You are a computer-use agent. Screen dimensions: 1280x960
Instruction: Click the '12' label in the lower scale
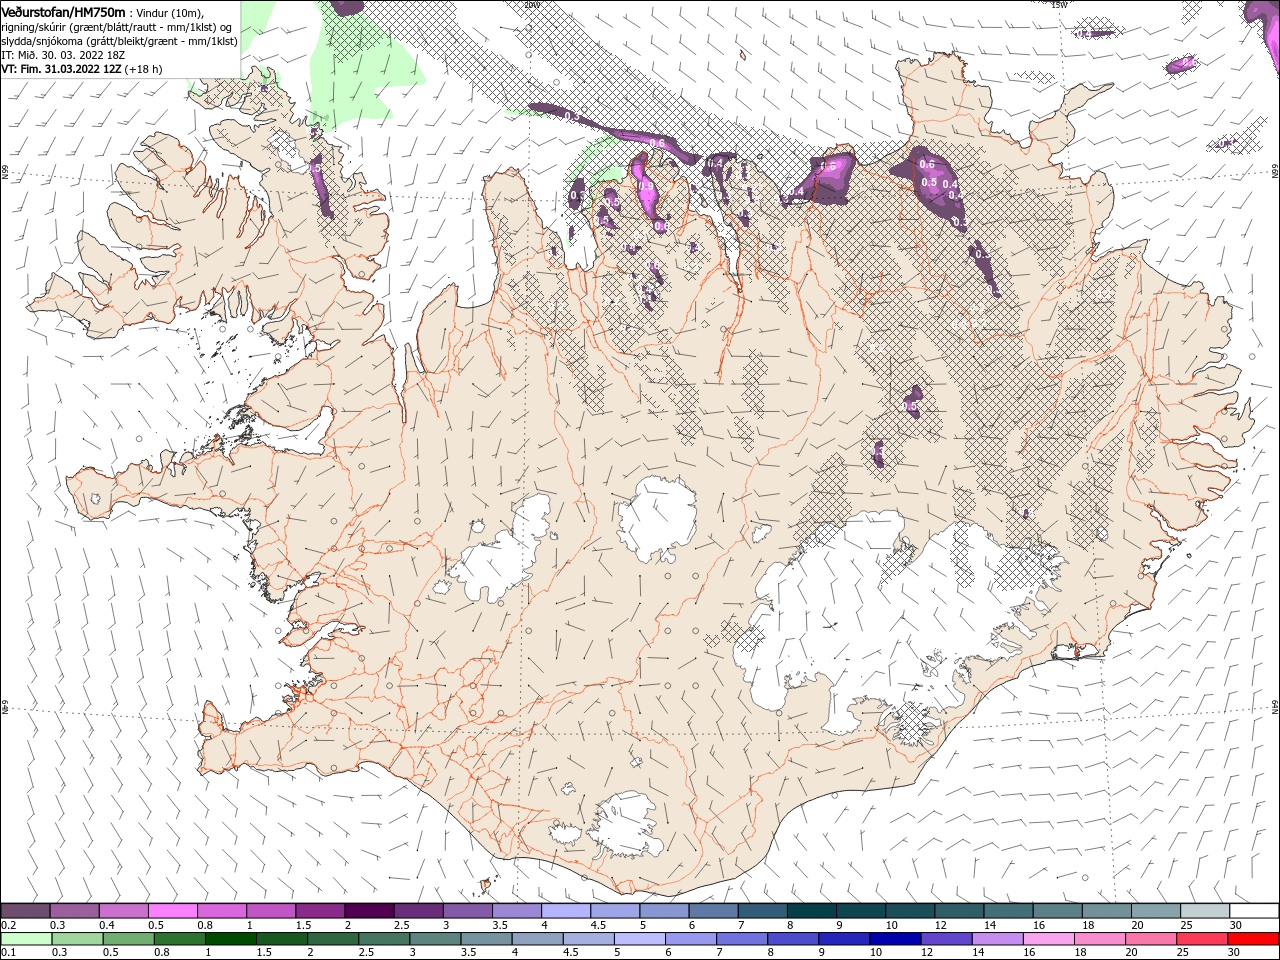[x=927, y=952]
